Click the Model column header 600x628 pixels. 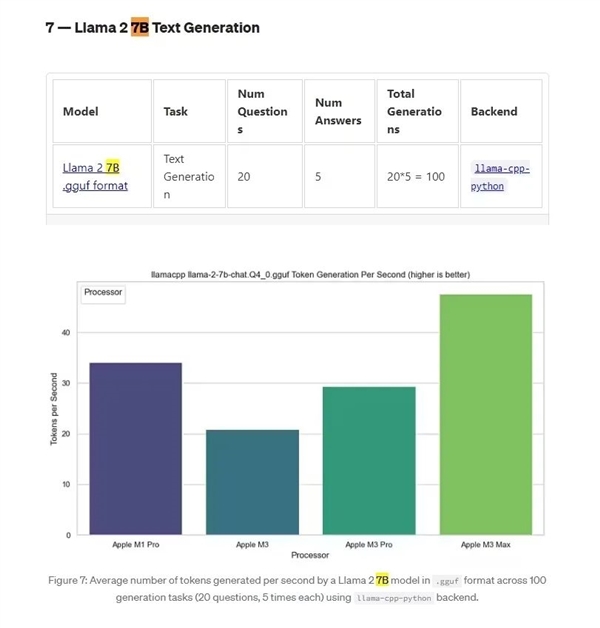pyautogui.click(x=102, y=111)
